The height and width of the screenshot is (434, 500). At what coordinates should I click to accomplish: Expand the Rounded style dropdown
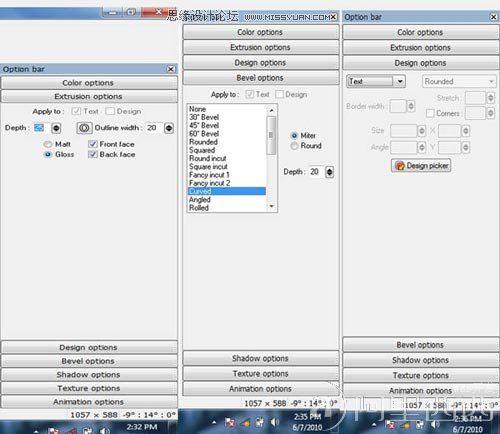459,82
